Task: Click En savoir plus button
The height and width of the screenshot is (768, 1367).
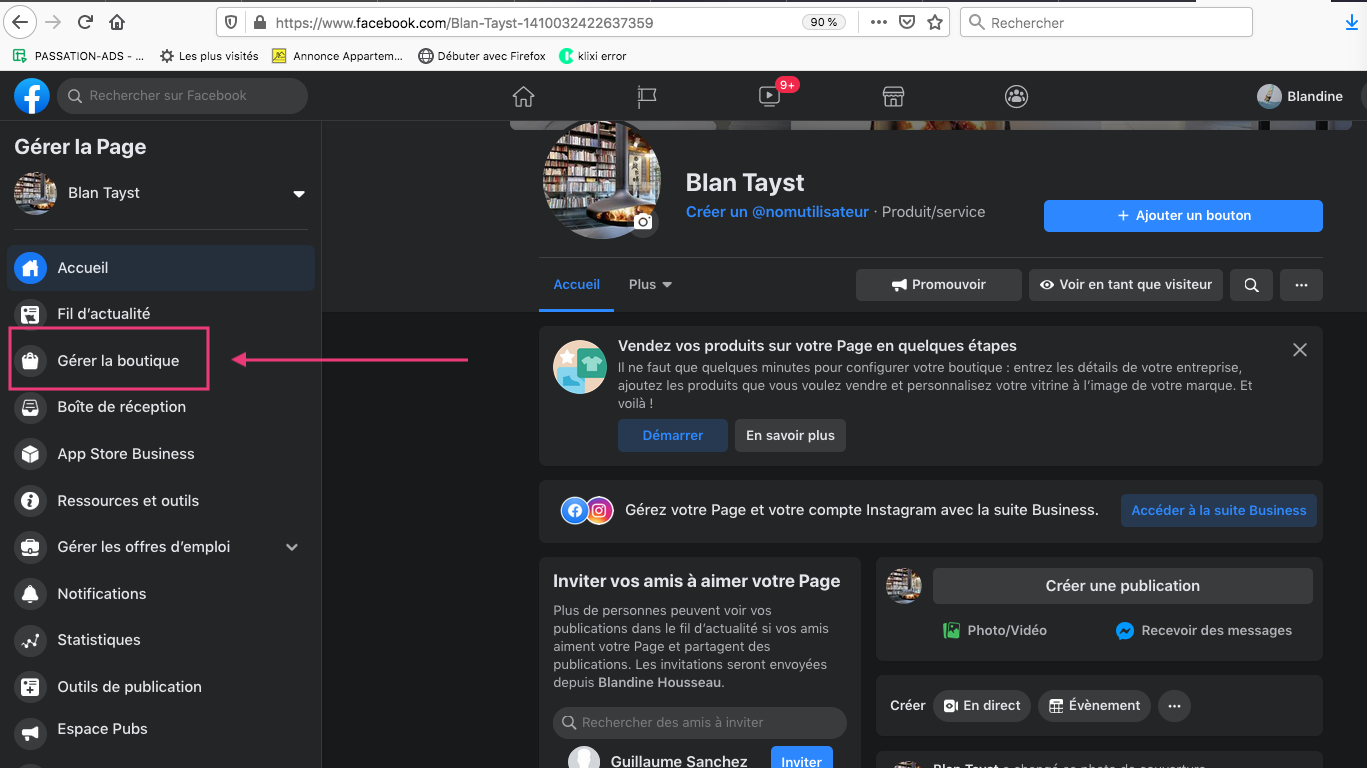Action: (x=790, y=436)
